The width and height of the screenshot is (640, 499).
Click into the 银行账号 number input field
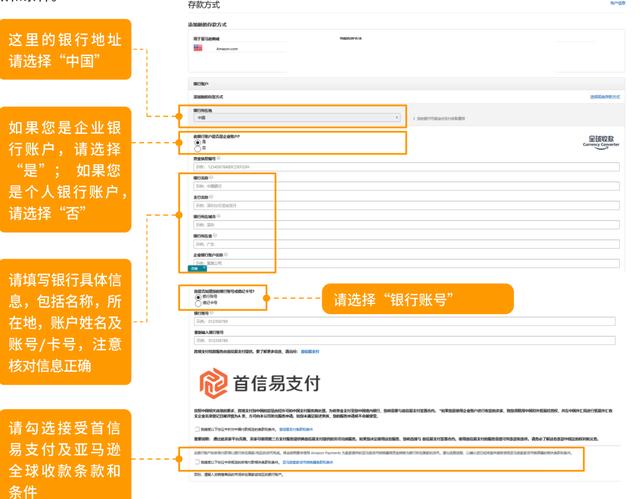(300, 321)
